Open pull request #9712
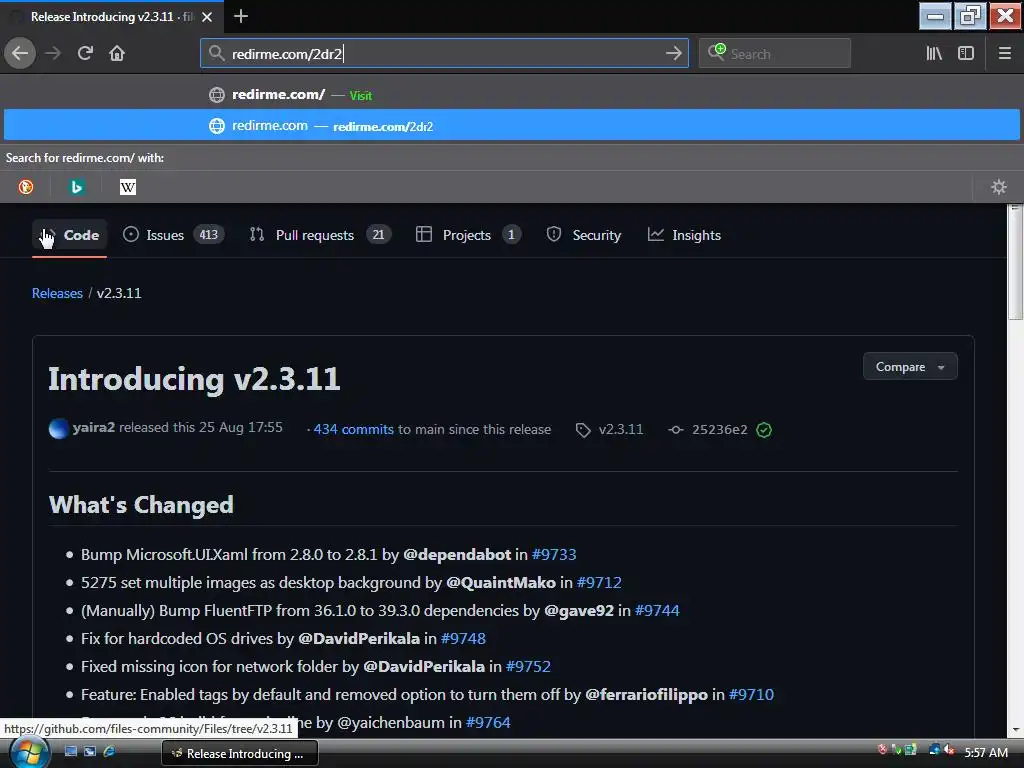The width and height of the screenshot is (1024, 768). [599, 583]
